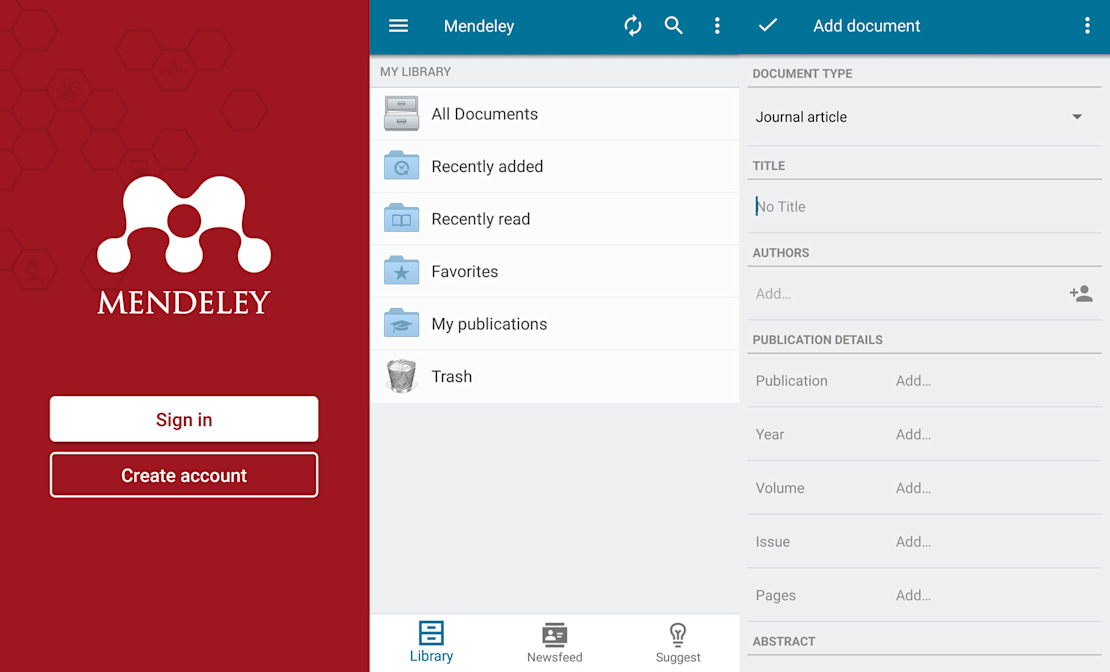The width and height of the screenshot is (1110, 672).
Task: Click the DOCUMENT TYPE section label
Action: [802, 74]
